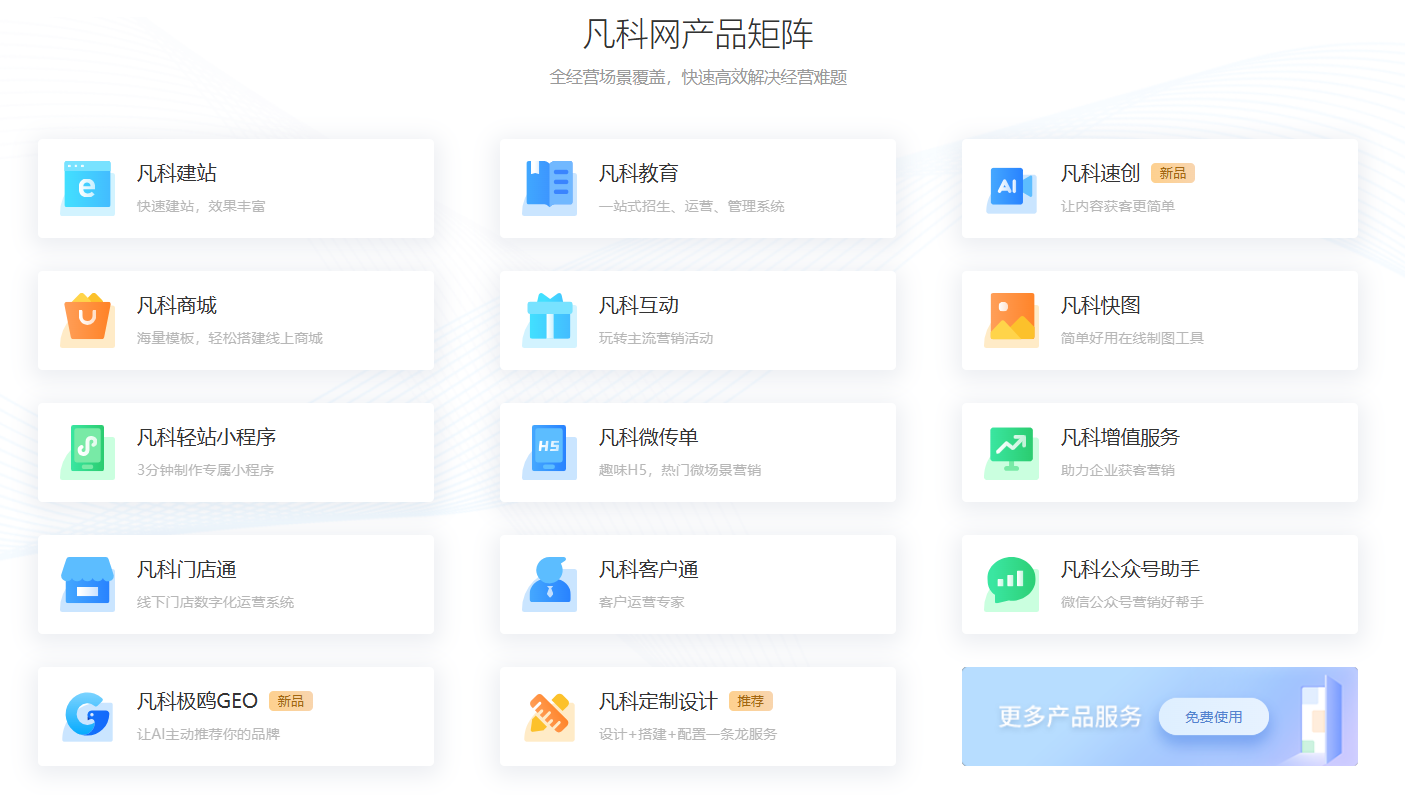Open the 凡科轻站小程序 product title
Image resolution: width=1405 pixels, height=795 pixels.
coord(207,437)
